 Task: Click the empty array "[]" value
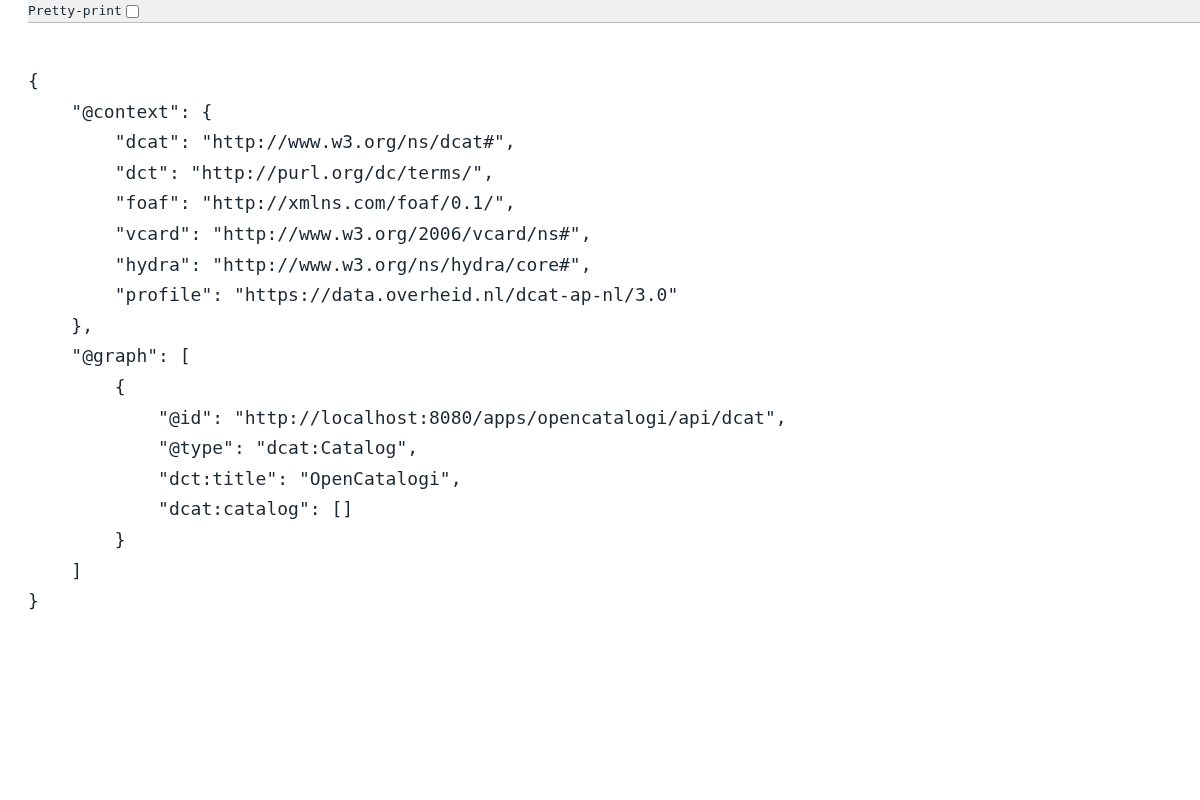(342, 509)
